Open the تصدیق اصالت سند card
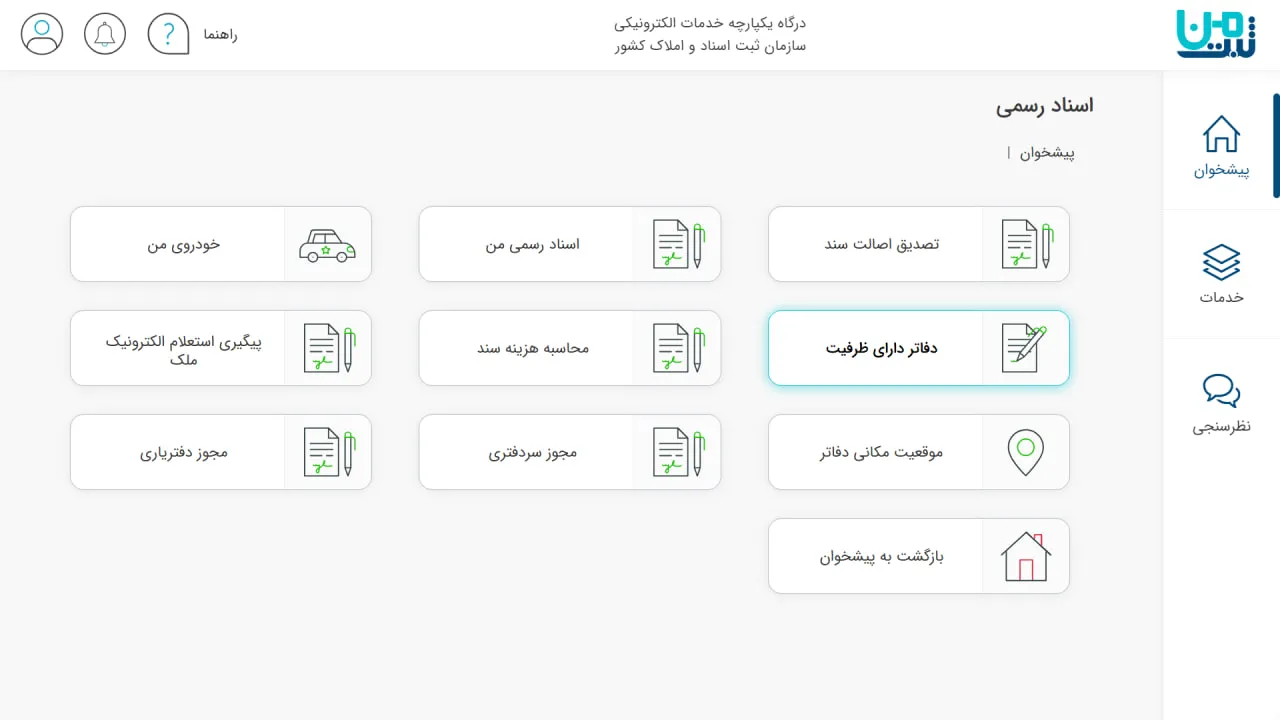The width and height of the screenshot is (1280, 720). pyautogui.click(x=919, y=244)
